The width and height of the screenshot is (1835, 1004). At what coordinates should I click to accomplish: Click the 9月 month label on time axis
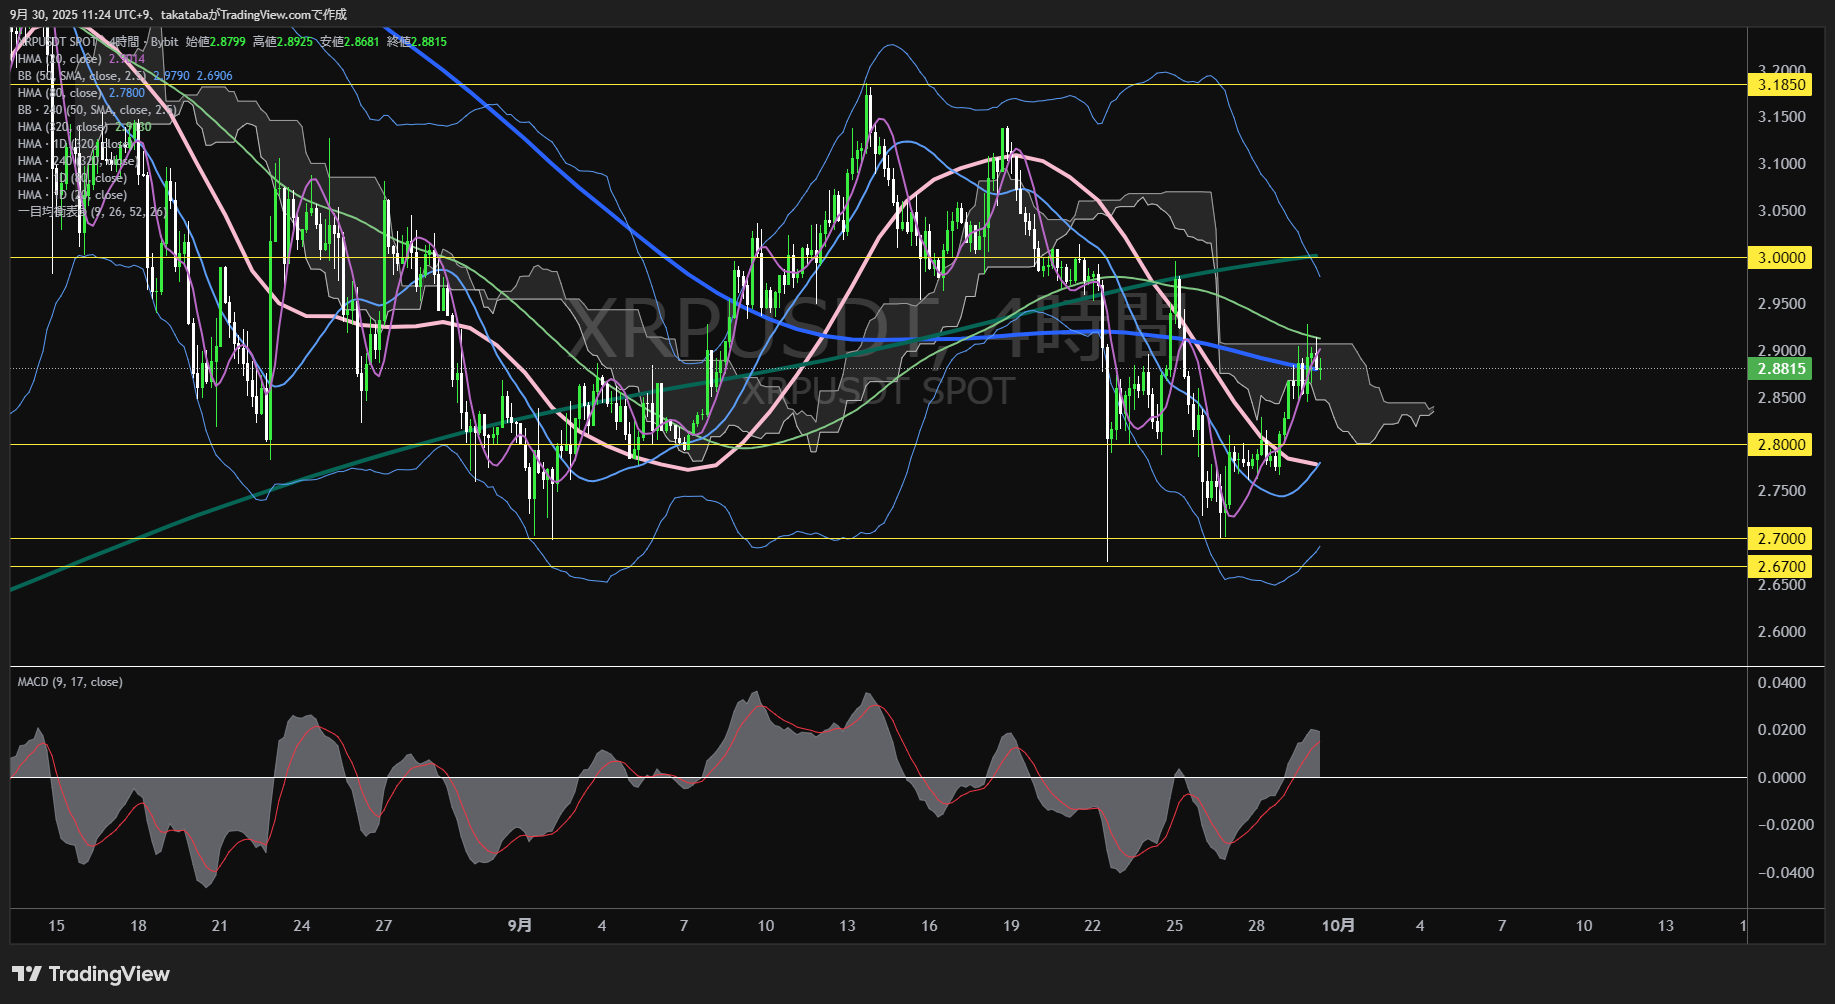click(520, 926)
